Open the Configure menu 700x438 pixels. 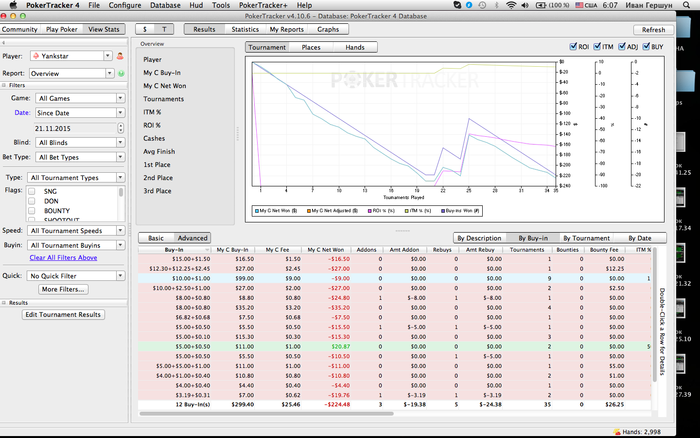tap(125, 5)
